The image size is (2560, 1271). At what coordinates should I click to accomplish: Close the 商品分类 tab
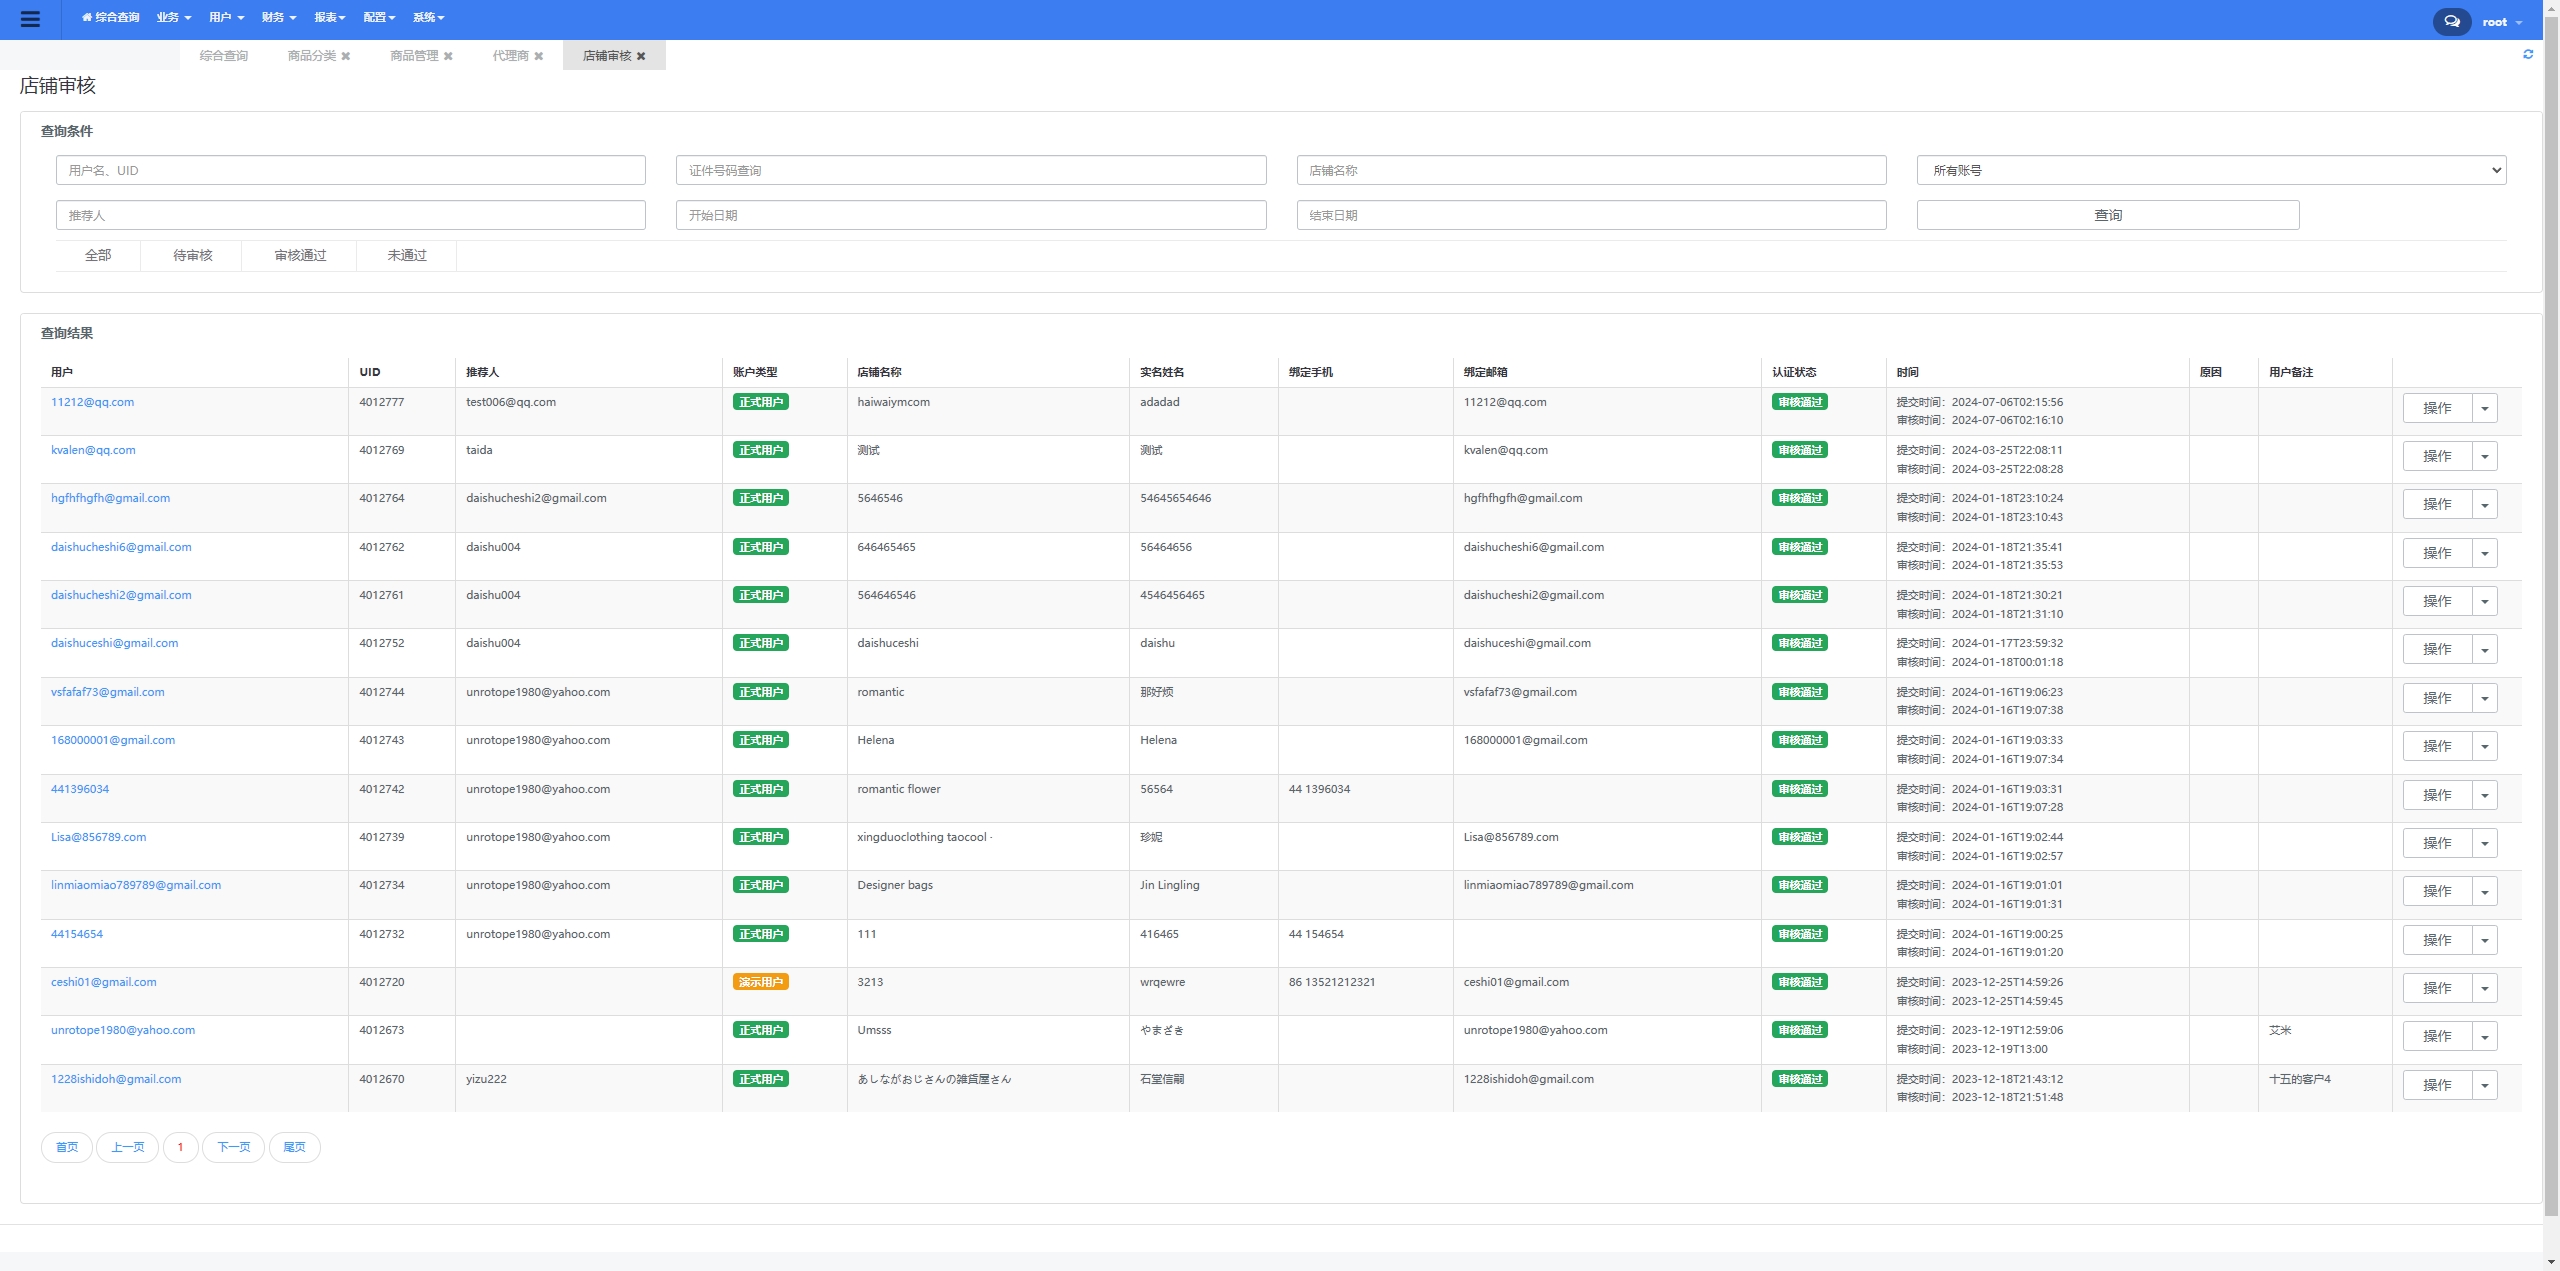[346, 56]
